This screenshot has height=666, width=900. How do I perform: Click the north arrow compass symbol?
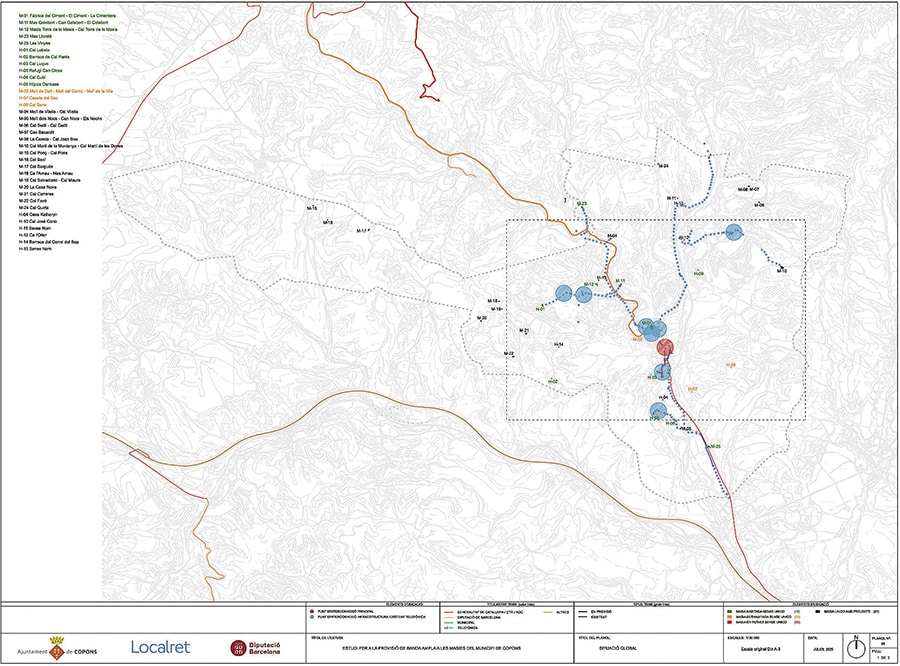pos(855,643)
